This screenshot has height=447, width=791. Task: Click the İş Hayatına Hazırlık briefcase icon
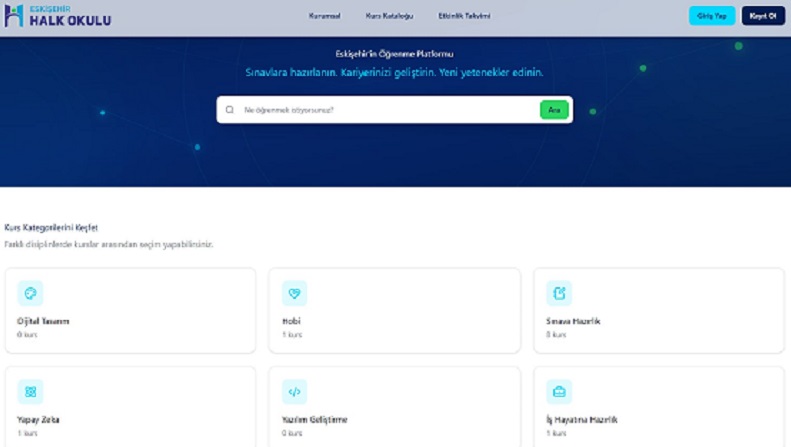pos(559,392)
